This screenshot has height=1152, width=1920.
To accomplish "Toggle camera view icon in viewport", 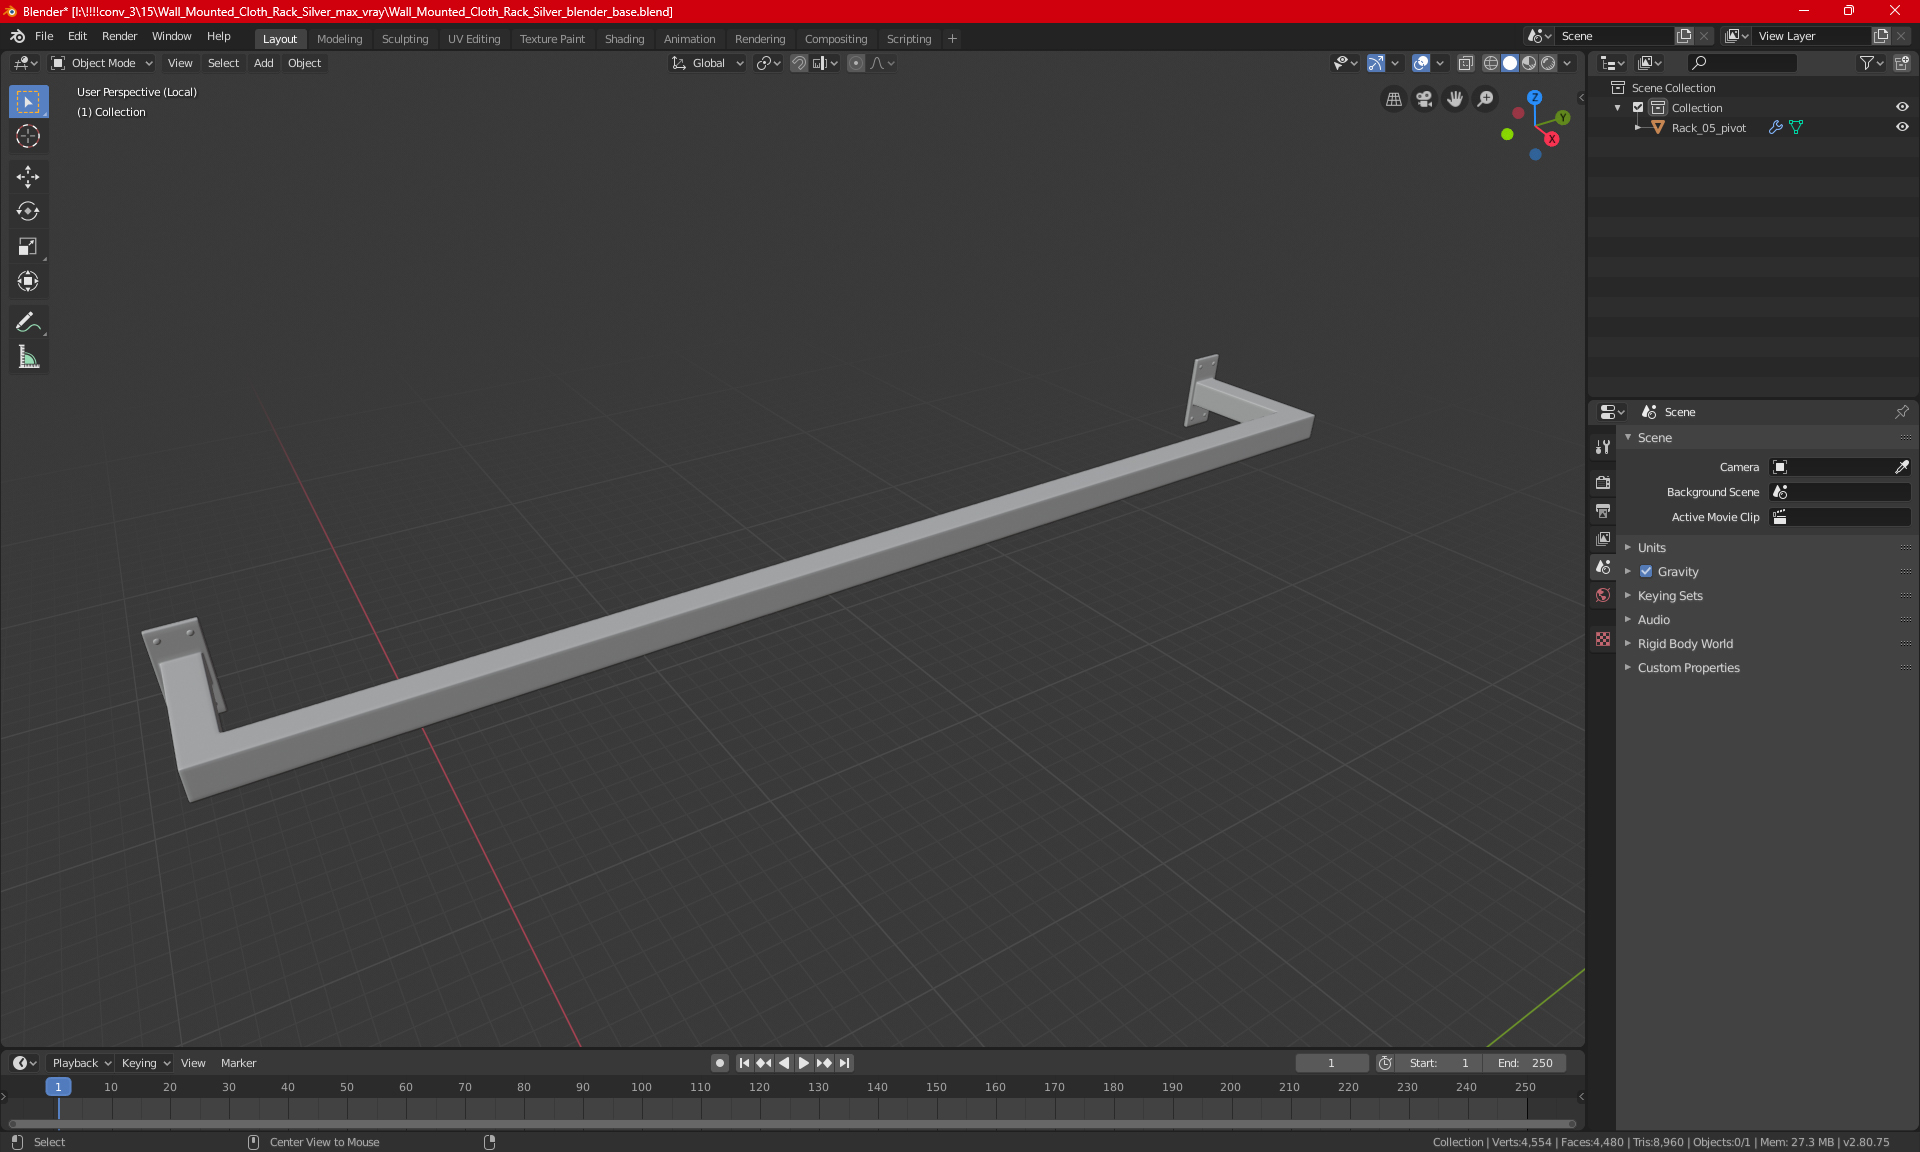I will coord(1424,99).
